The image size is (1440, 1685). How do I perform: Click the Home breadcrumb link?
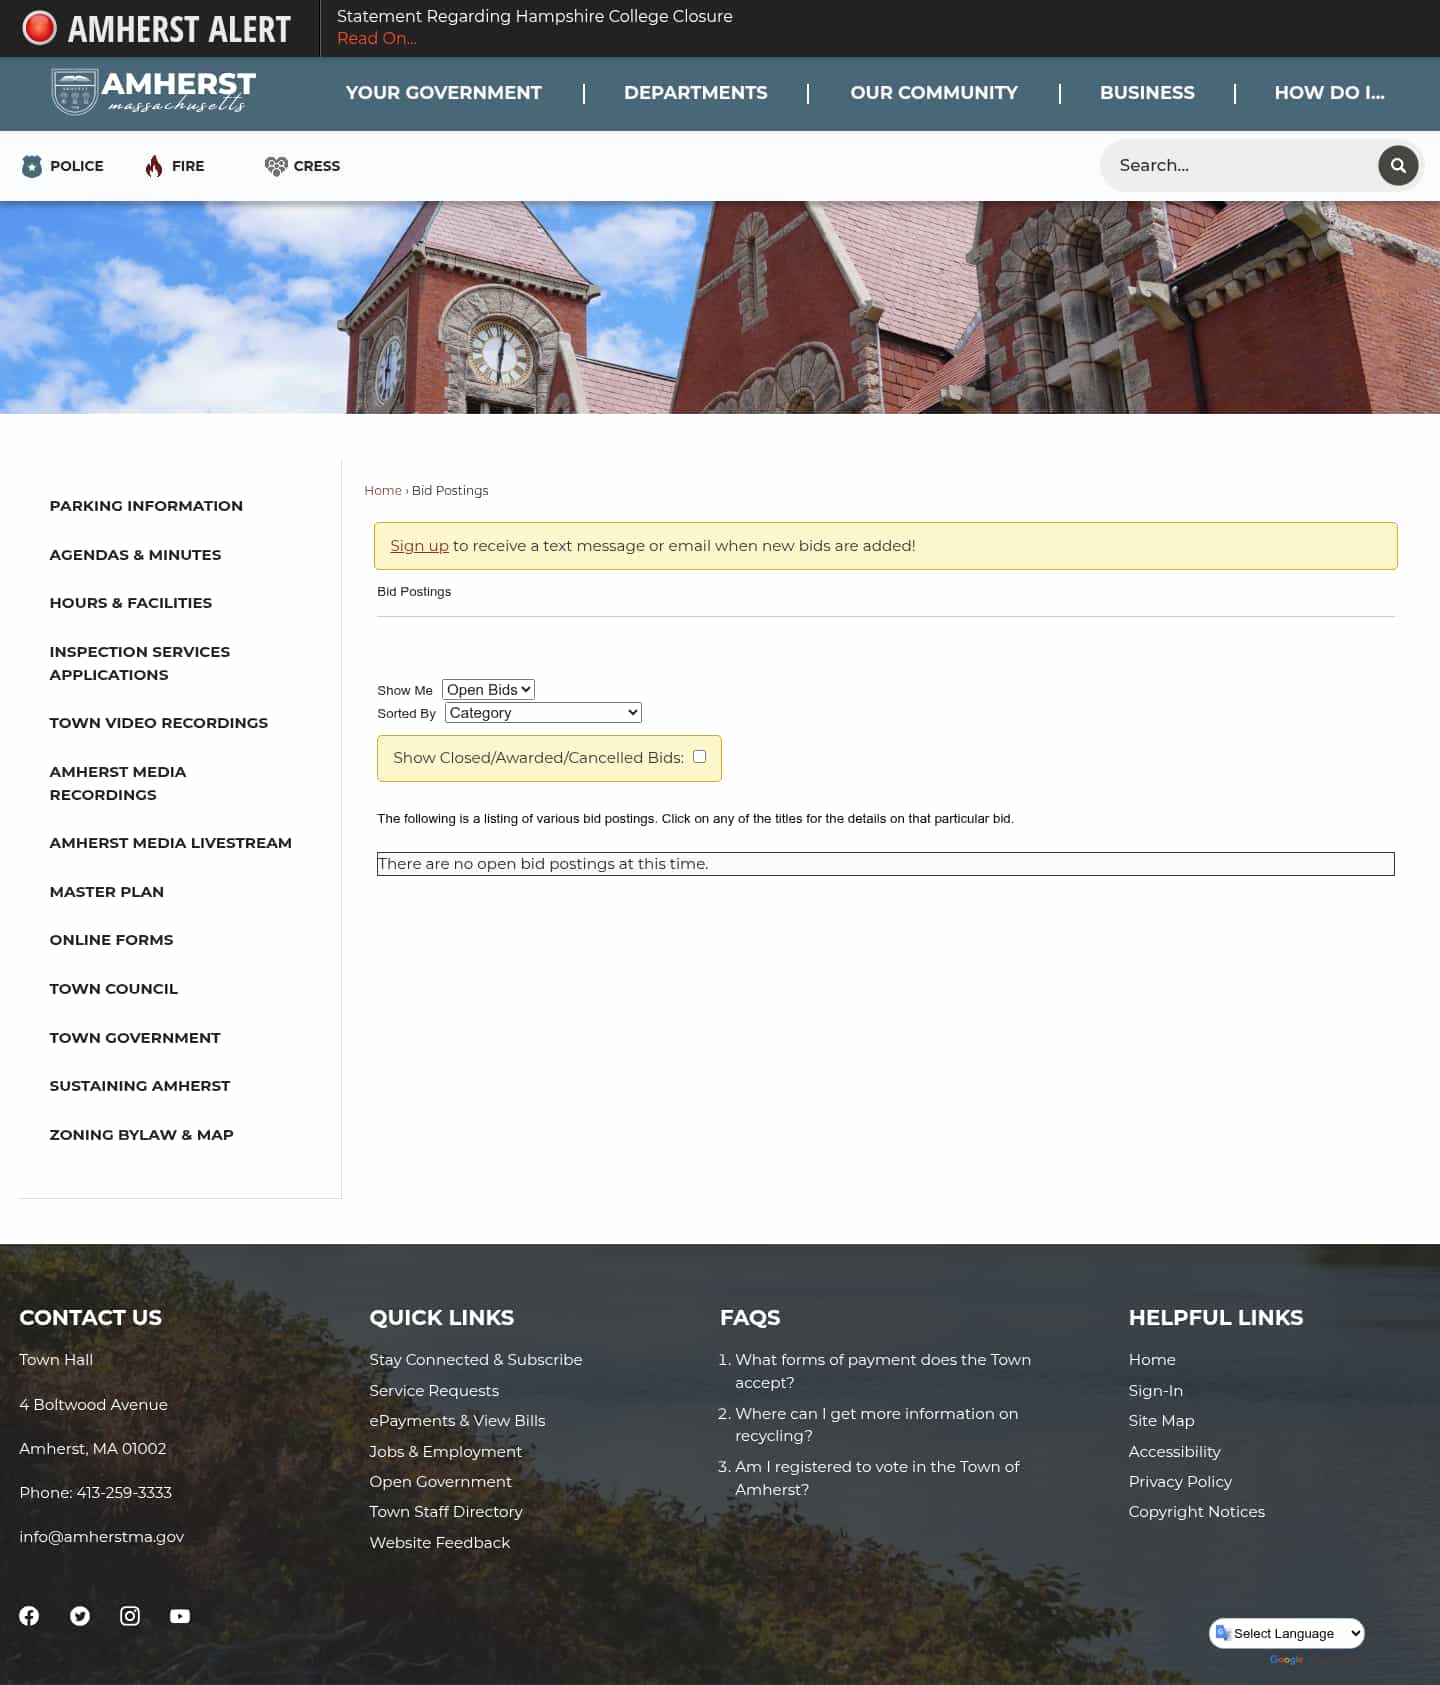(x=383, y=490)
